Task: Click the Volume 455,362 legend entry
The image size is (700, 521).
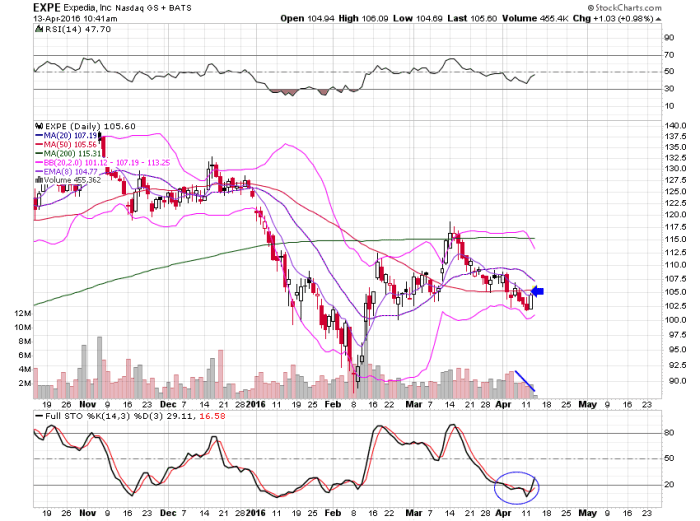Action: point(72,180)
